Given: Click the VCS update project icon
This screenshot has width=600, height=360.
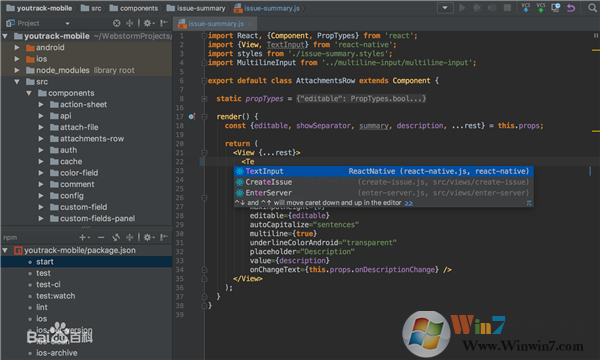Looking at the screenshot, I should [526, 8].
